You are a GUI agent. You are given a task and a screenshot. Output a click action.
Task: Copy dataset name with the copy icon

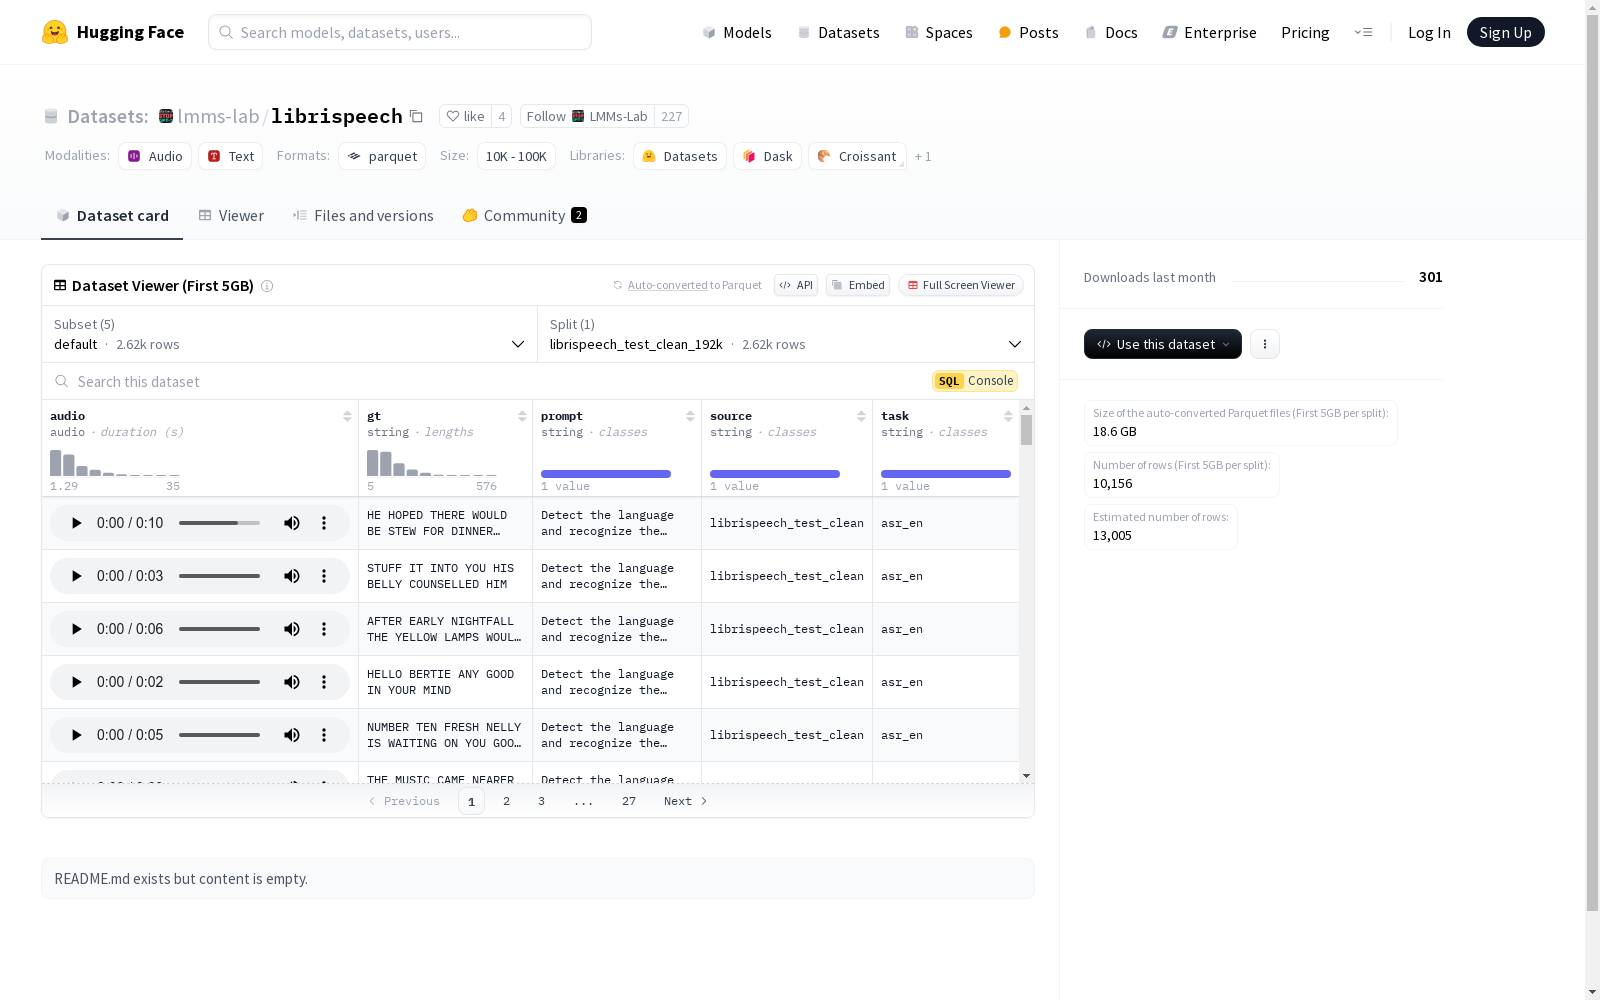coord(417,116)
